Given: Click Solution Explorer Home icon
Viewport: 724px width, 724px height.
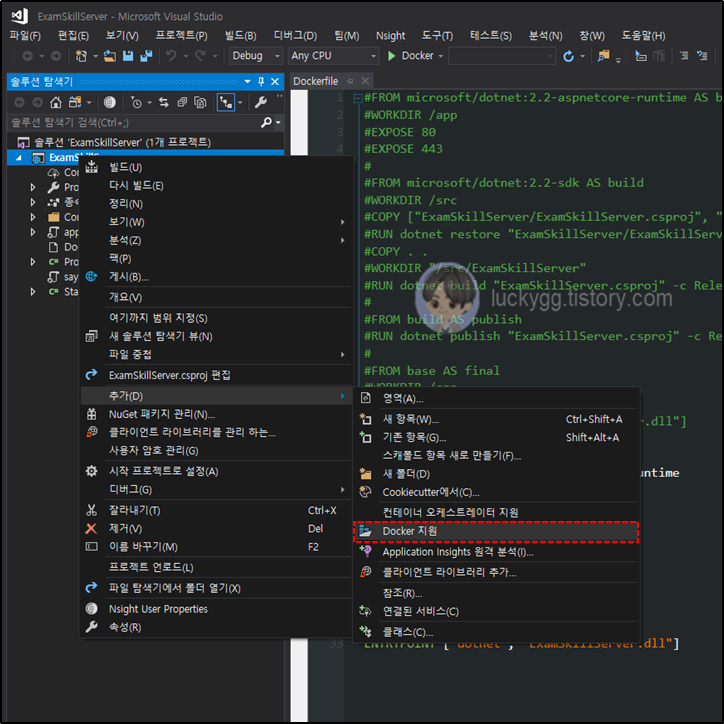Looking at the screenshot, I should point(56,102).
